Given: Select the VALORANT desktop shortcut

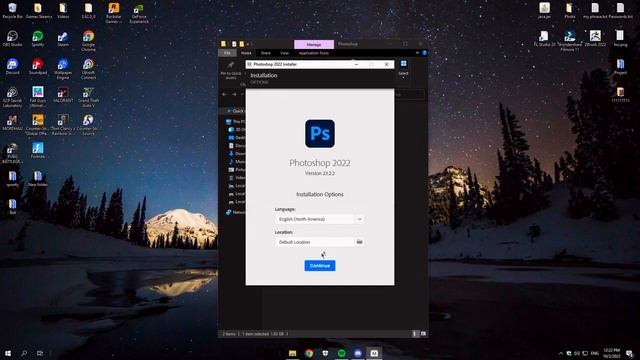Looking at the screenshot, I should 63,94.
